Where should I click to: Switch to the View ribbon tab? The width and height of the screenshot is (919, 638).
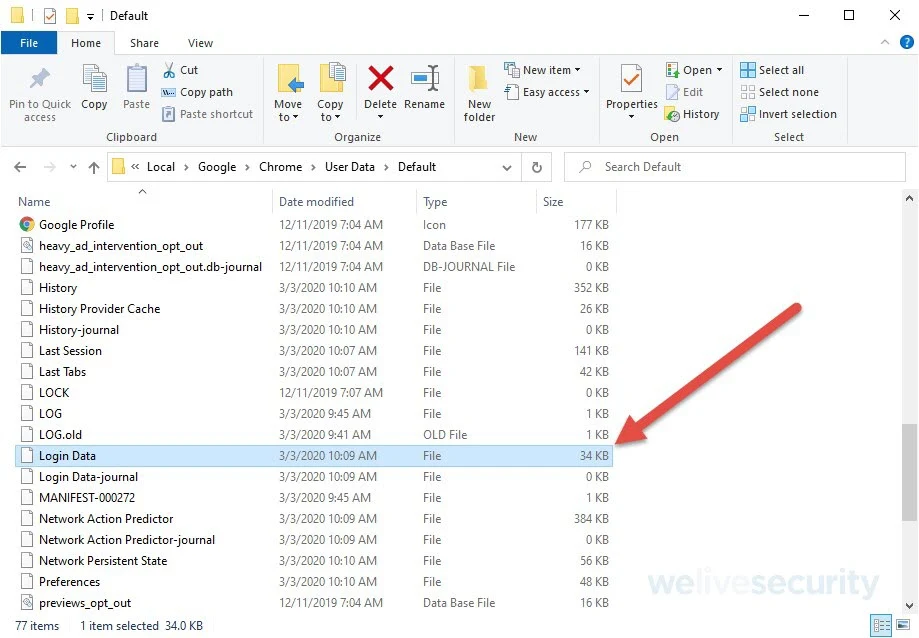coord(200,43)
